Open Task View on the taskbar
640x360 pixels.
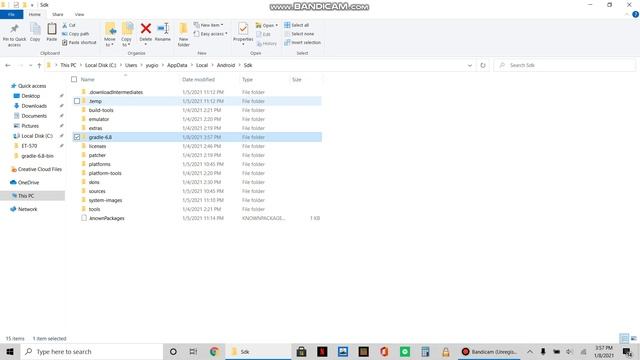click(x=193, y=351)
